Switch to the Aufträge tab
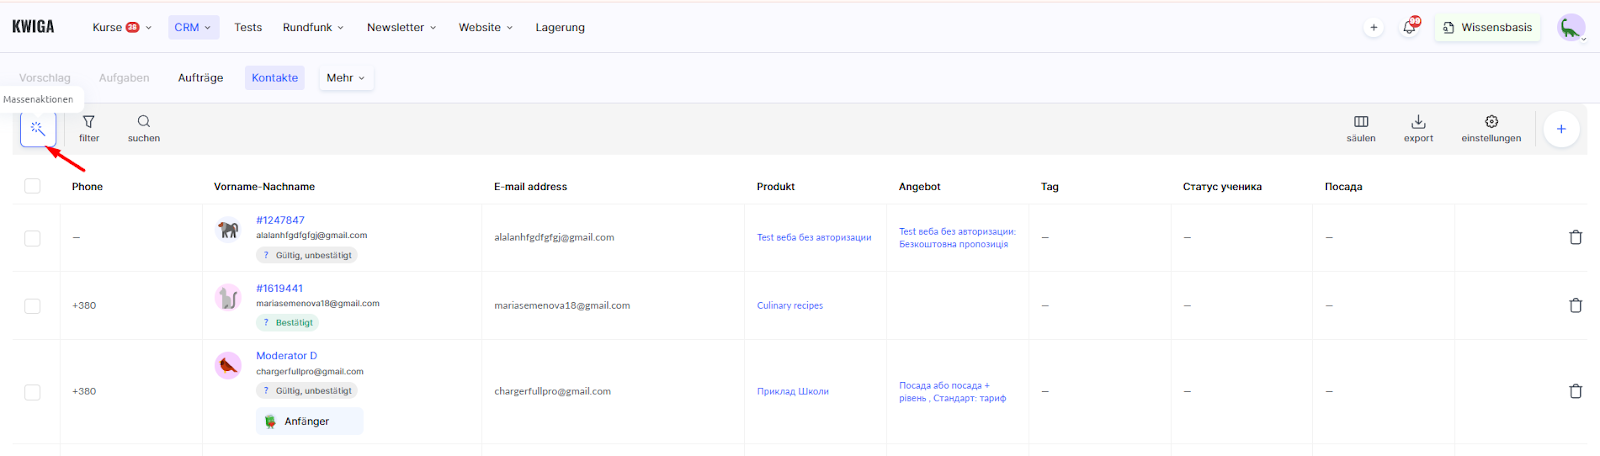 [200, 78]
